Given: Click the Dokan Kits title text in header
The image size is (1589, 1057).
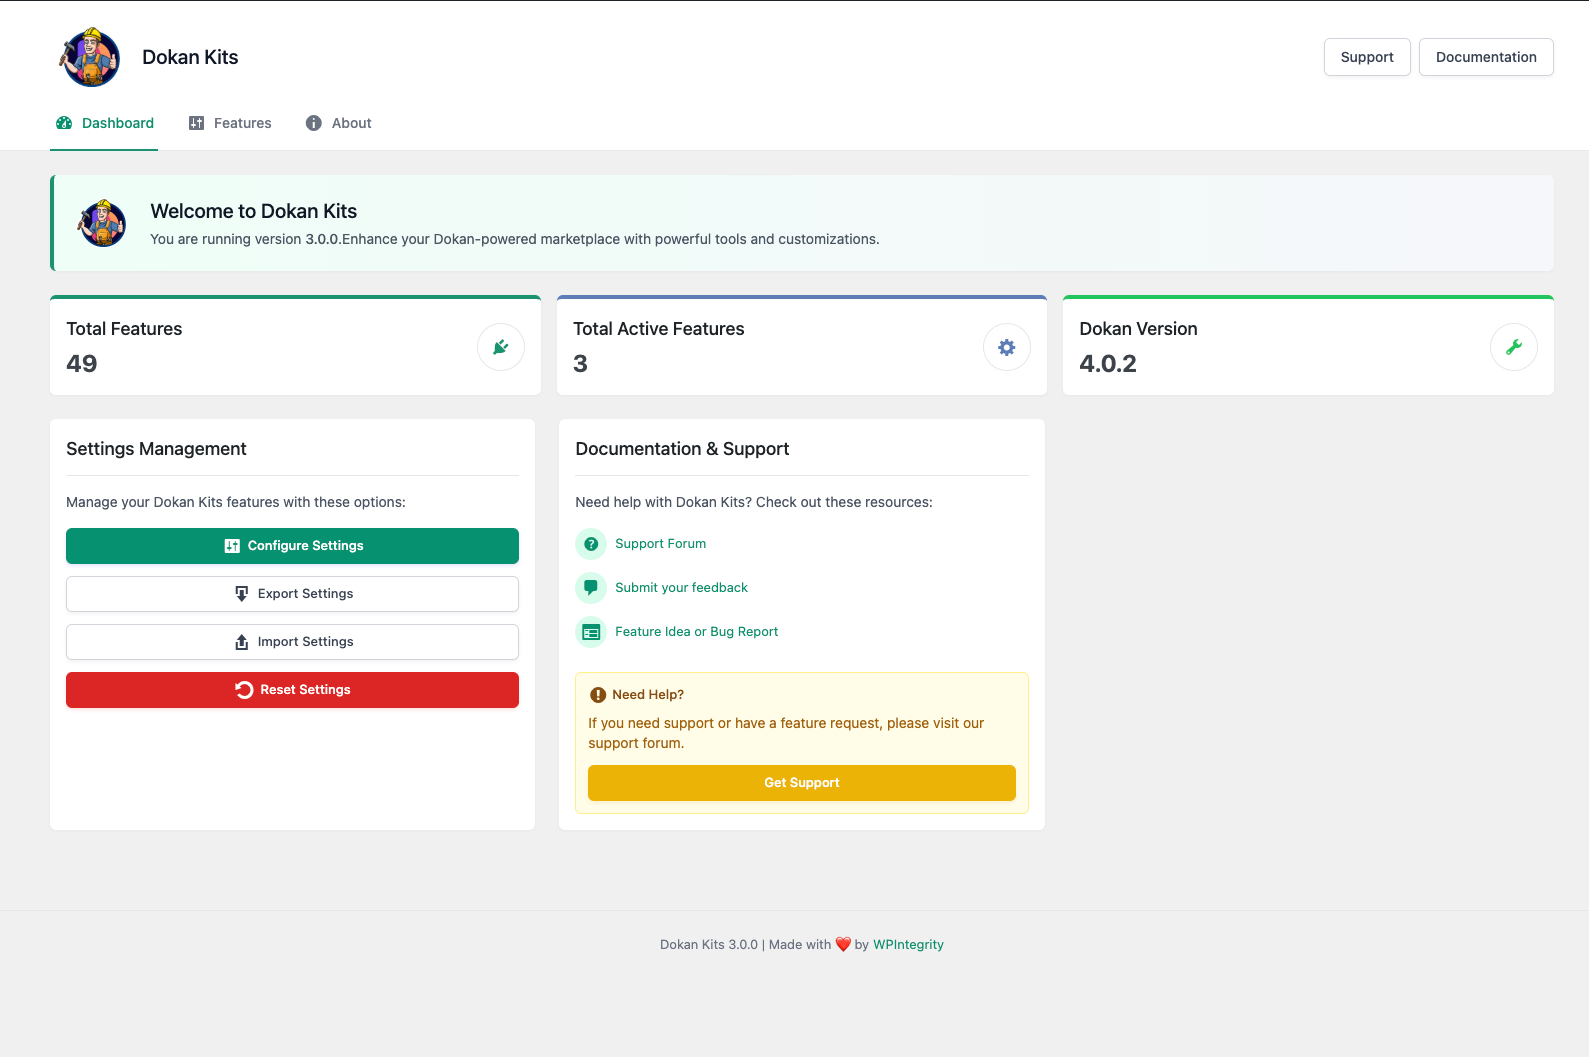Looking at the screenshot, I should point(190,57).
